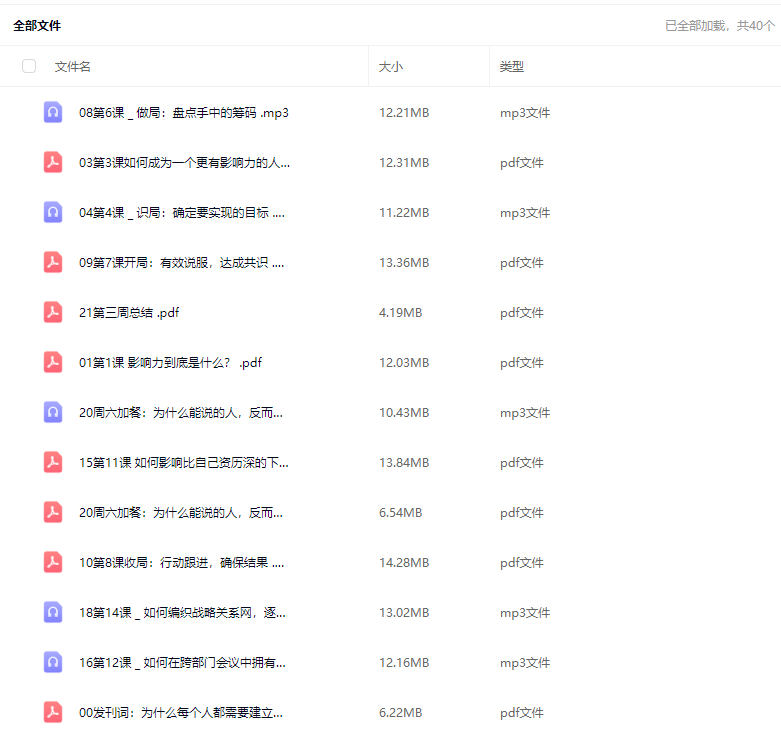The height and width of the screenshot is (732, 781).
Task: Click the mp3 icon for 08第6课 做局
Action: (53, 112)
